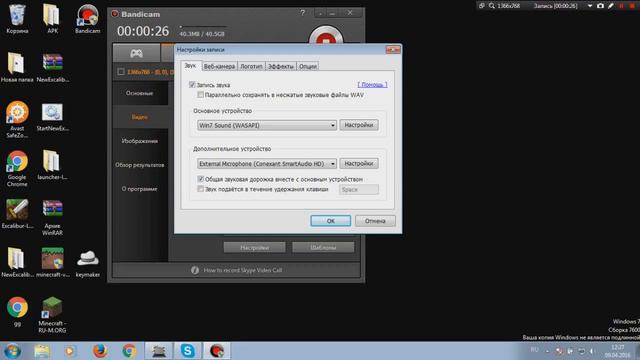Open the О программе sidebar section
640x360 pixels.
[140, 189]
